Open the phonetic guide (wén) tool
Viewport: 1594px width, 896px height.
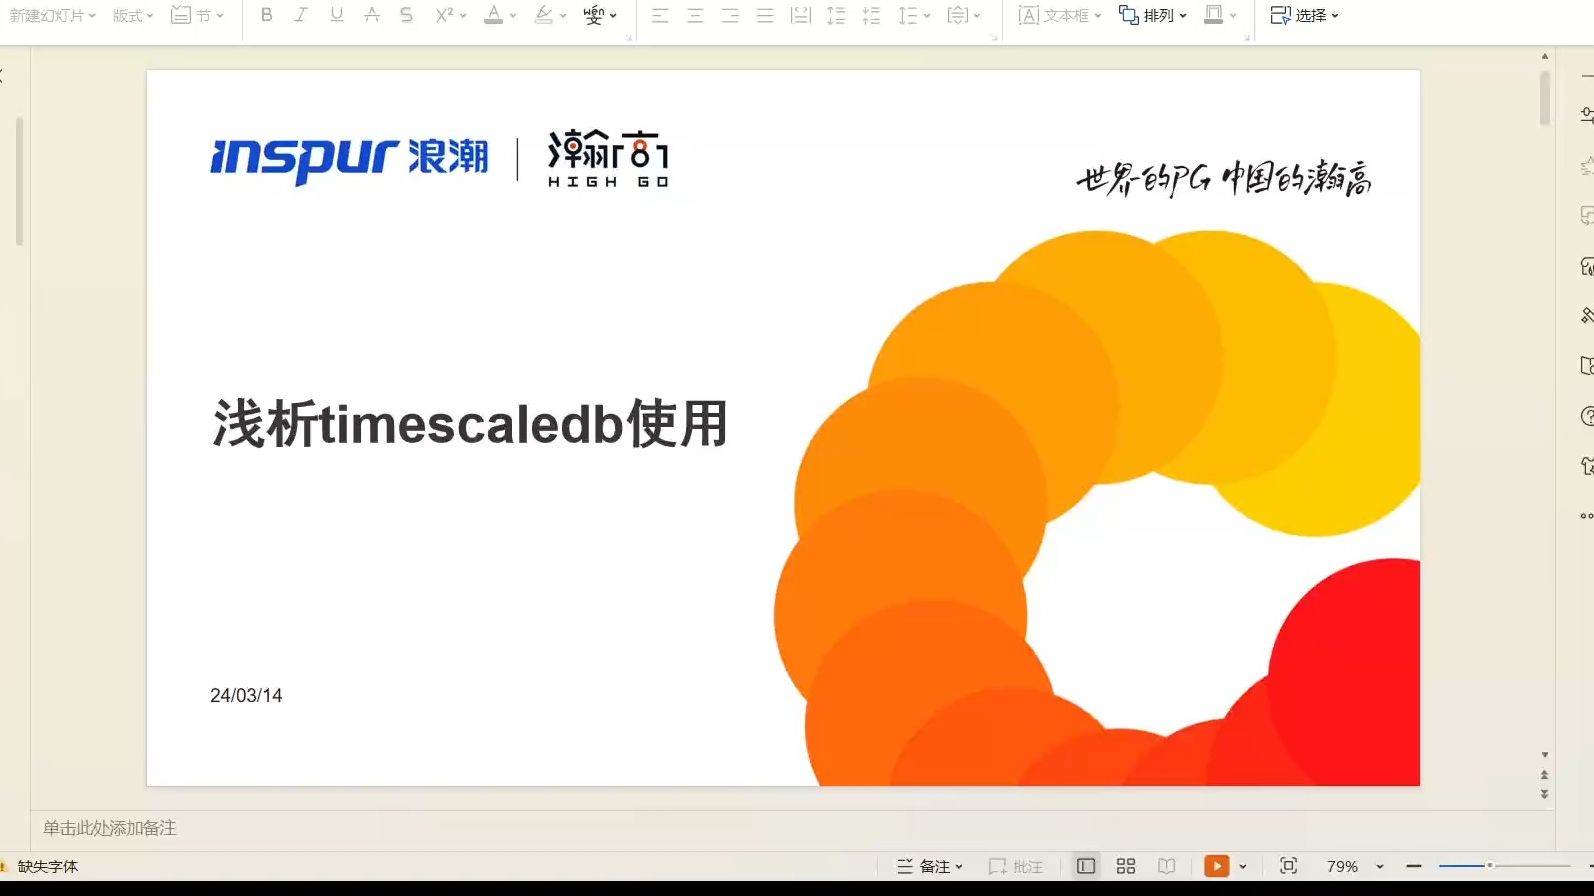(594, 15)
